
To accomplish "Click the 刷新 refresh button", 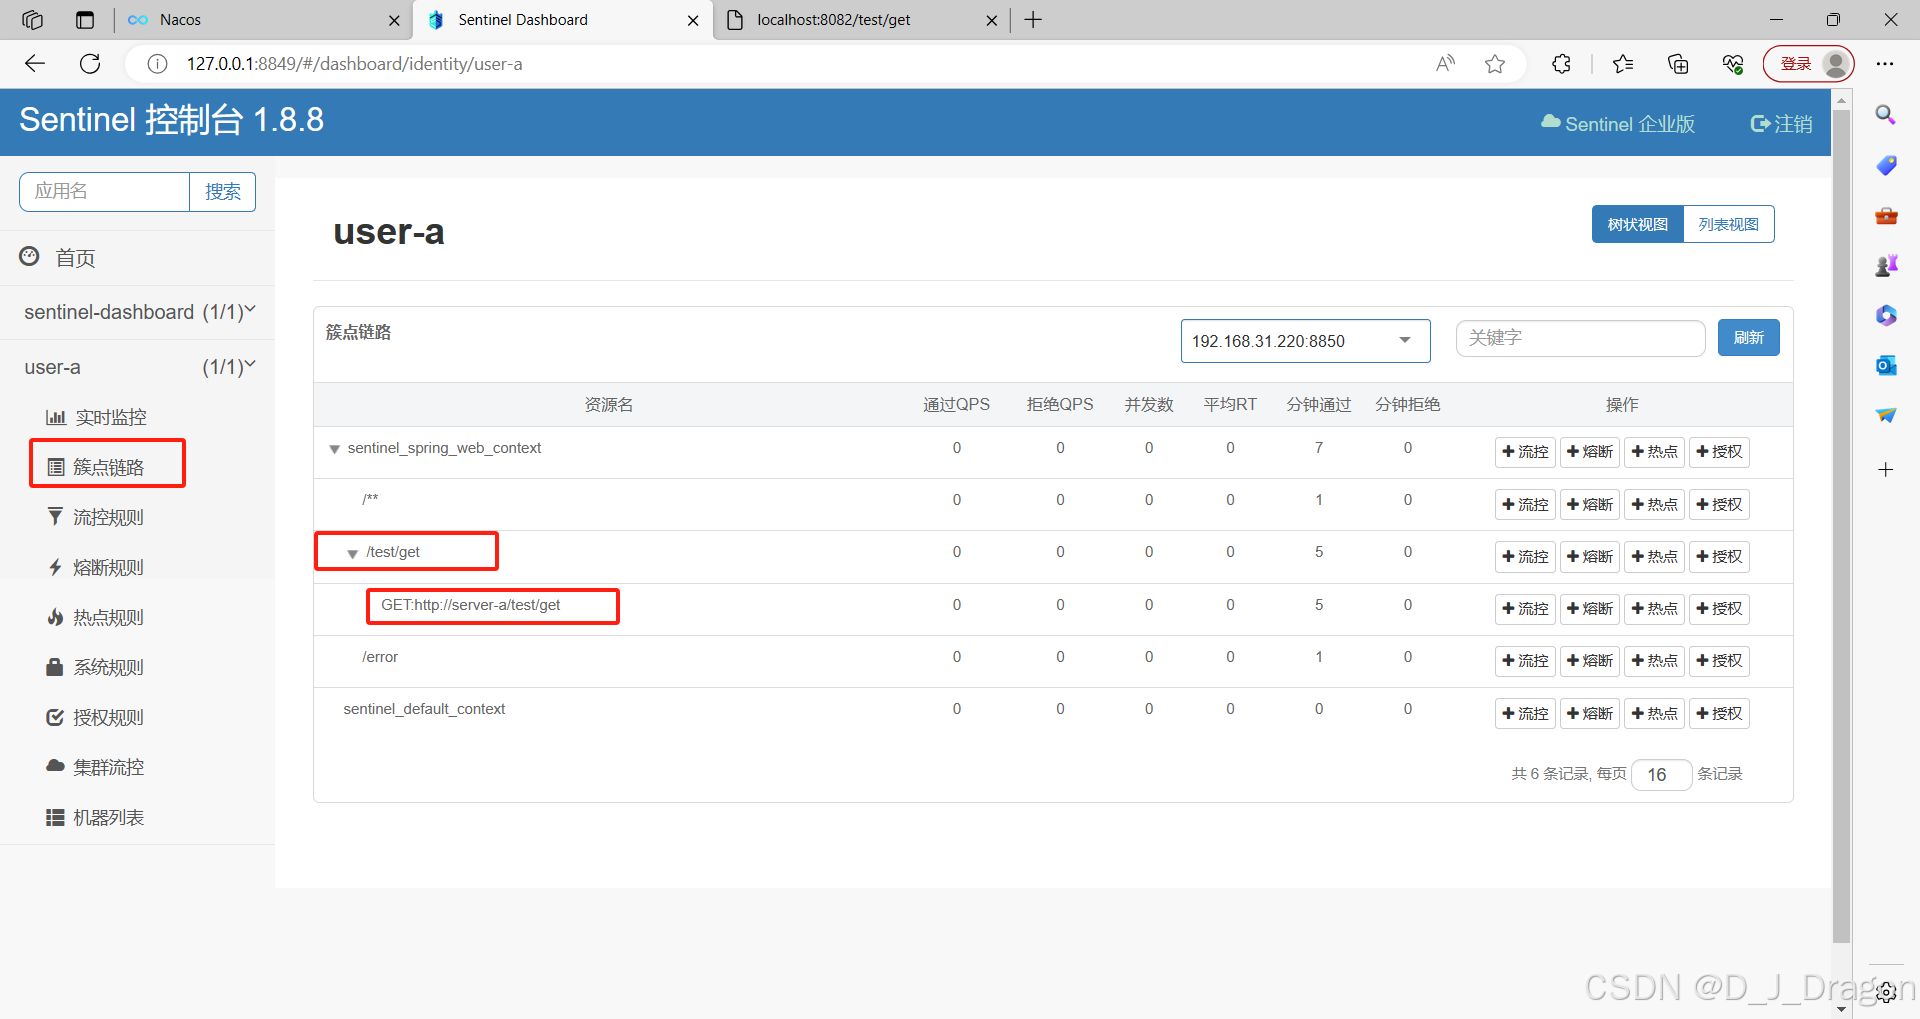I will (x=1748, y=337).
